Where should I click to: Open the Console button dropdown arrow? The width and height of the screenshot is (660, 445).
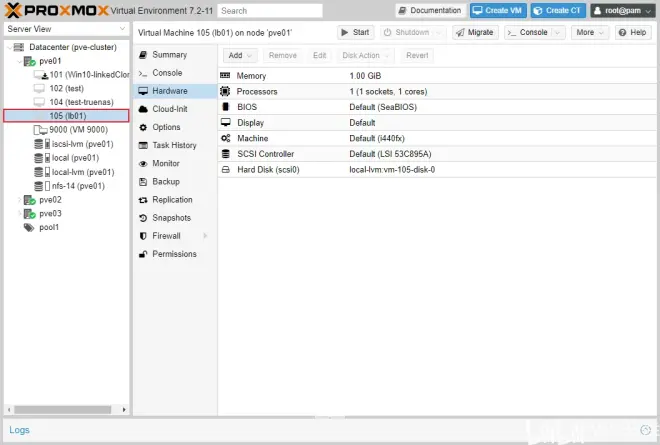pyautogui.click(x=558, y=32)
